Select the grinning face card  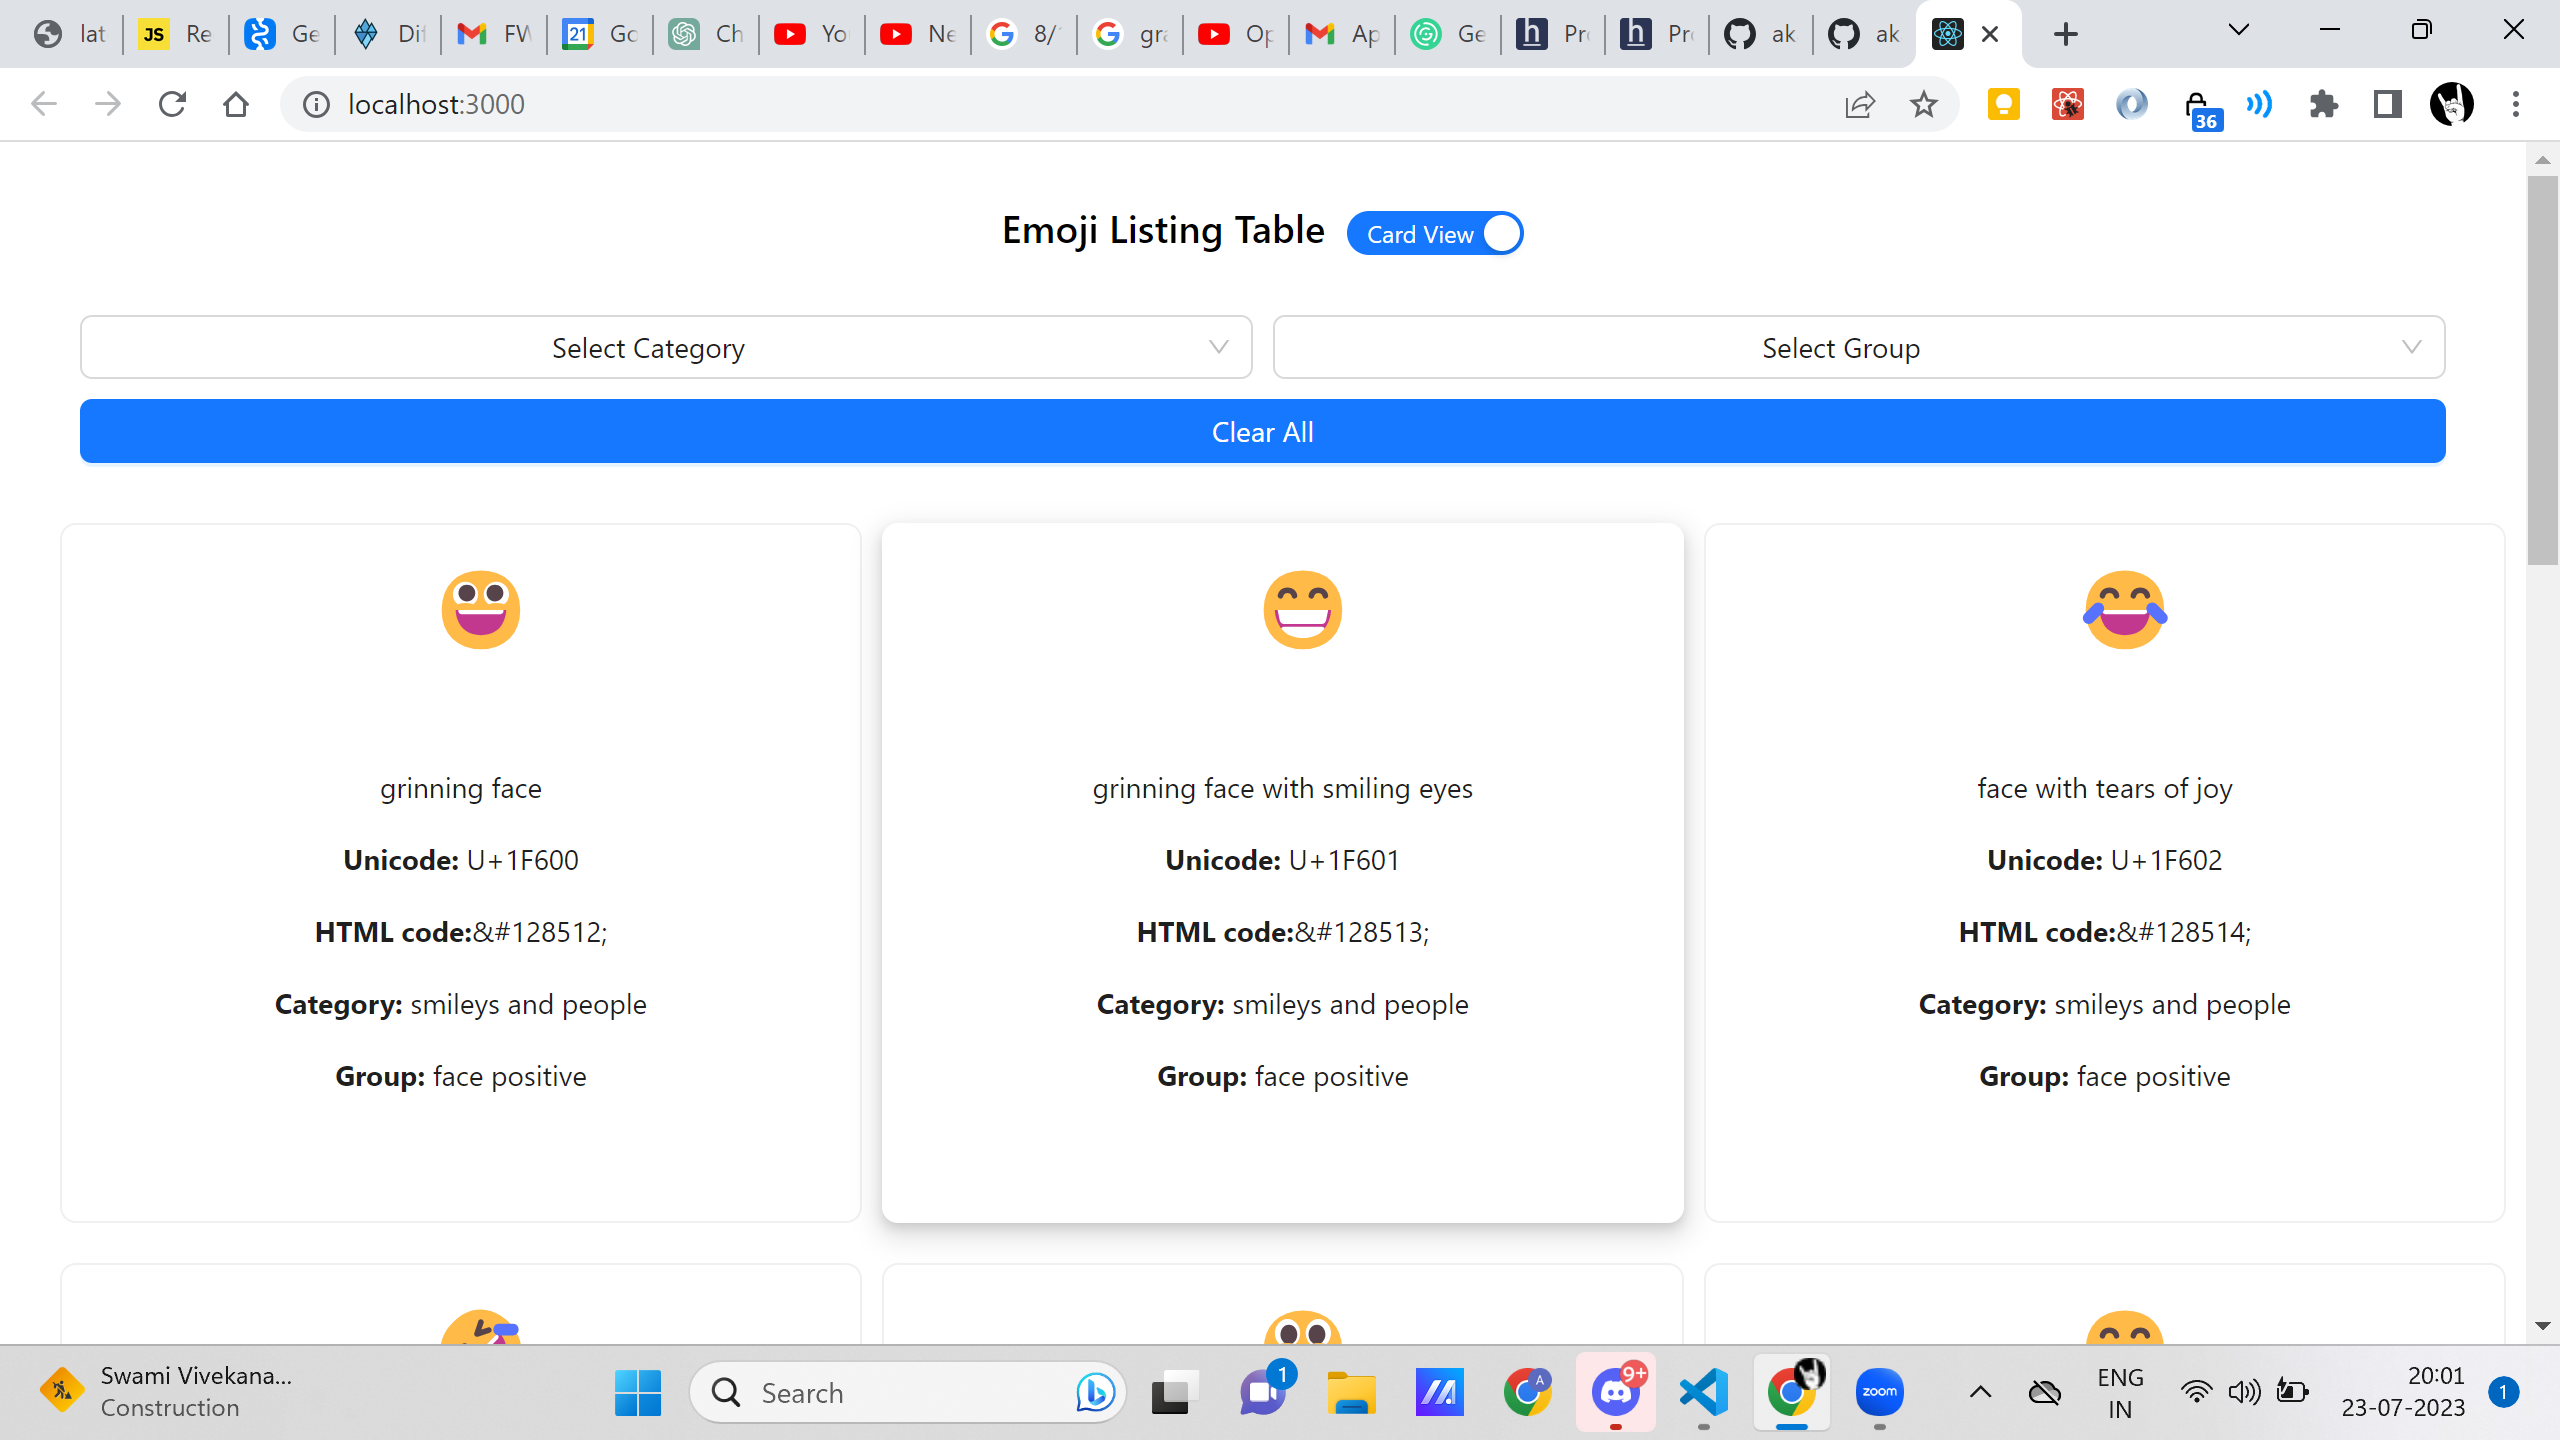(x=461, y=872)
